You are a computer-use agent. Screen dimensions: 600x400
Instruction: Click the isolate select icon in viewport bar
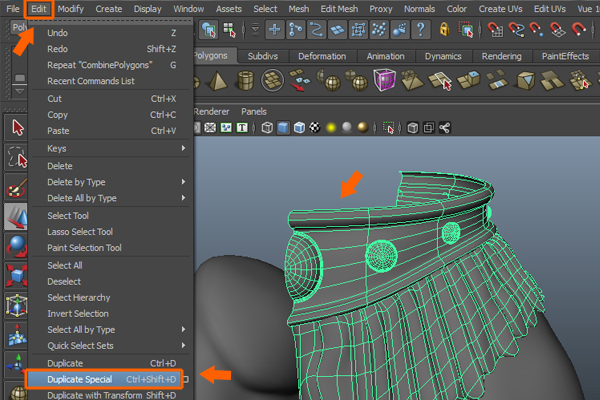tap(388, 127)
